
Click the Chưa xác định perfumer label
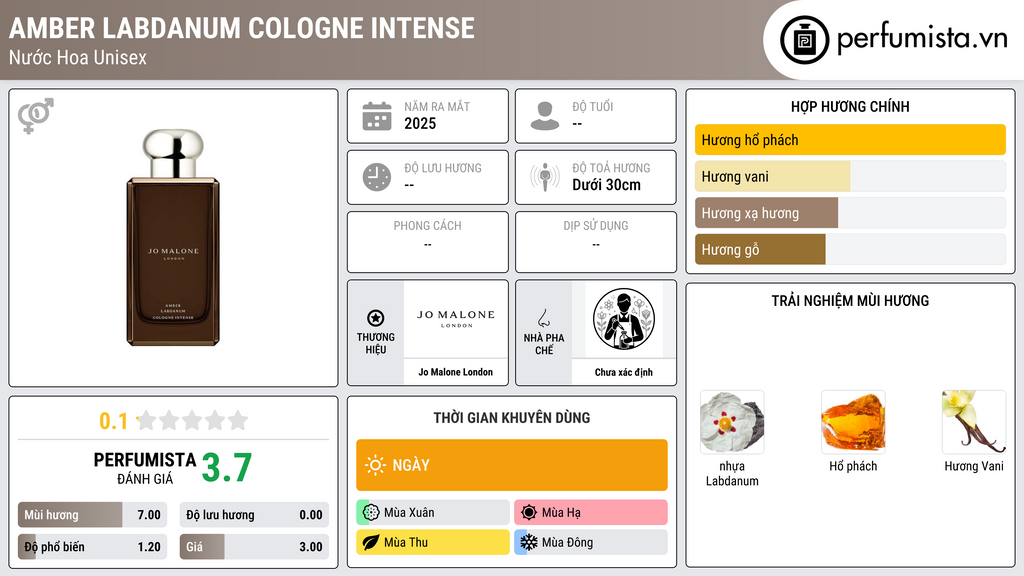coord(624,372)
